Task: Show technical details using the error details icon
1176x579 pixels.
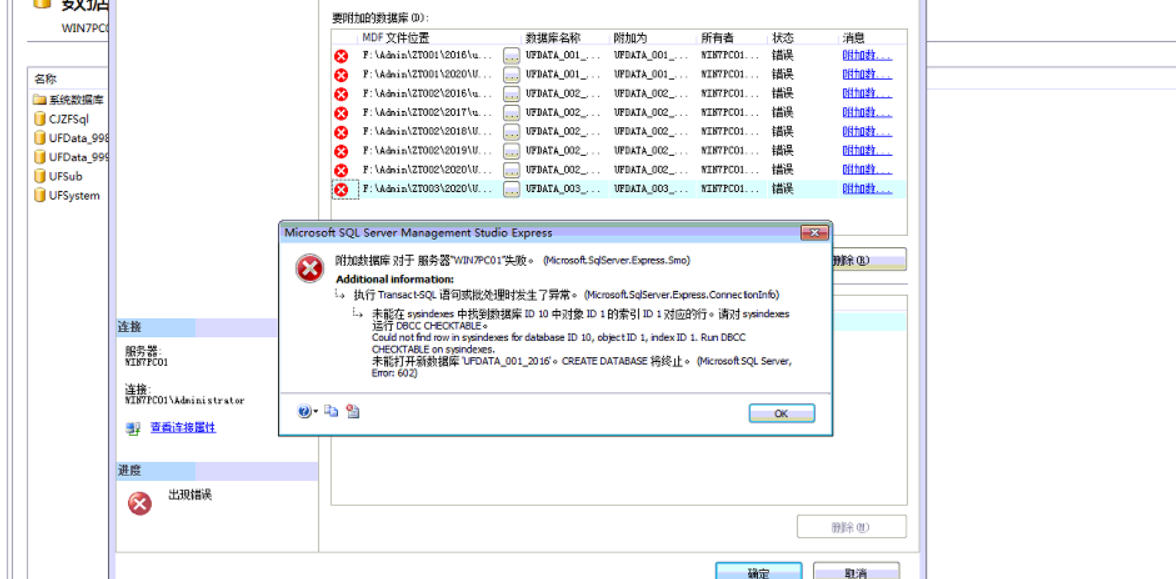Action: coord(353,411)
